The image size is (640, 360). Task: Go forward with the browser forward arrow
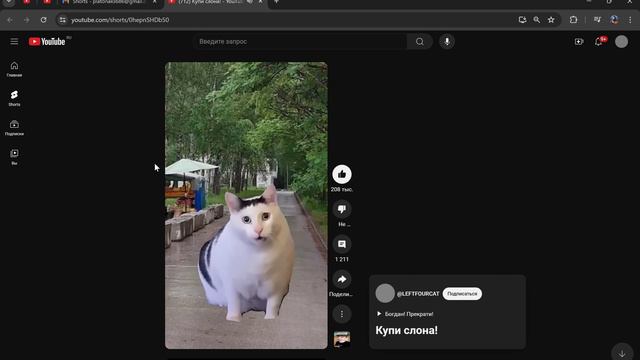[27, 20]
